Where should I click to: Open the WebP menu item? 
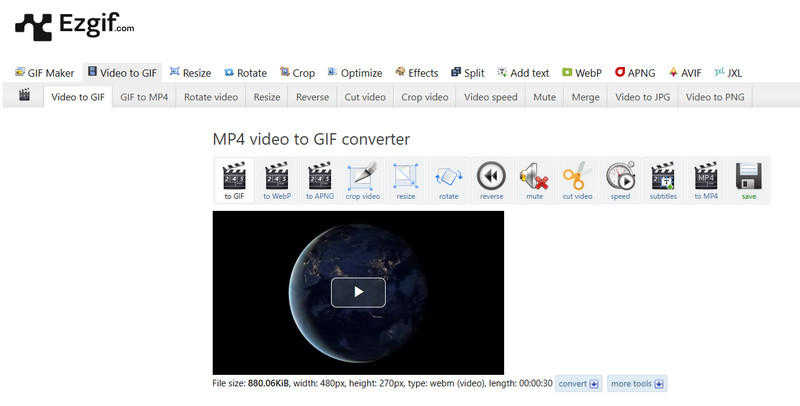(x=582, y=73)
